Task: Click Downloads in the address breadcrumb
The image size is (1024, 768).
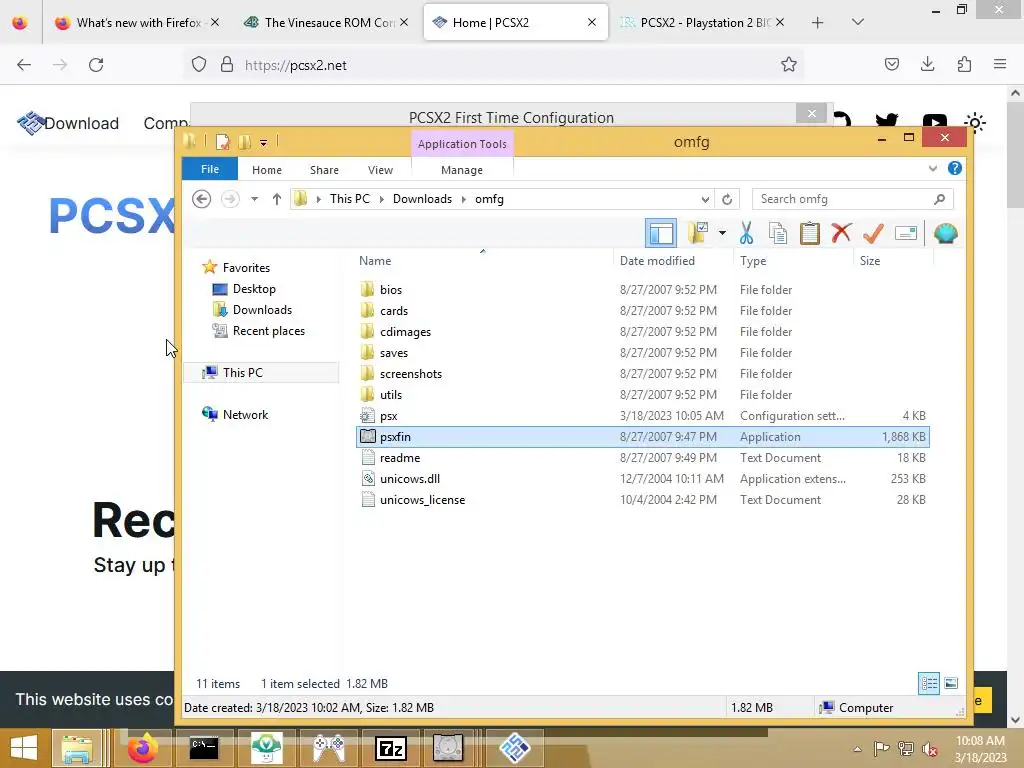Action: click(422, 199)
